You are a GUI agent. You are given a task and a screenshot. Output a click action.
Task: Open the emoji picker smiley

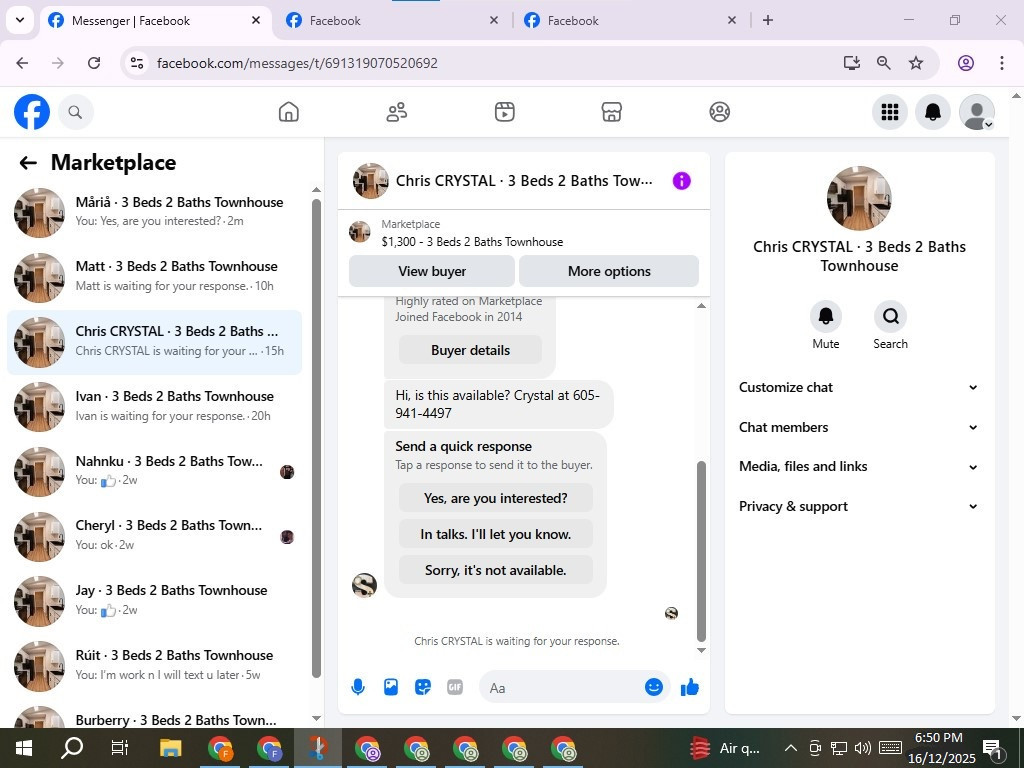654,687
